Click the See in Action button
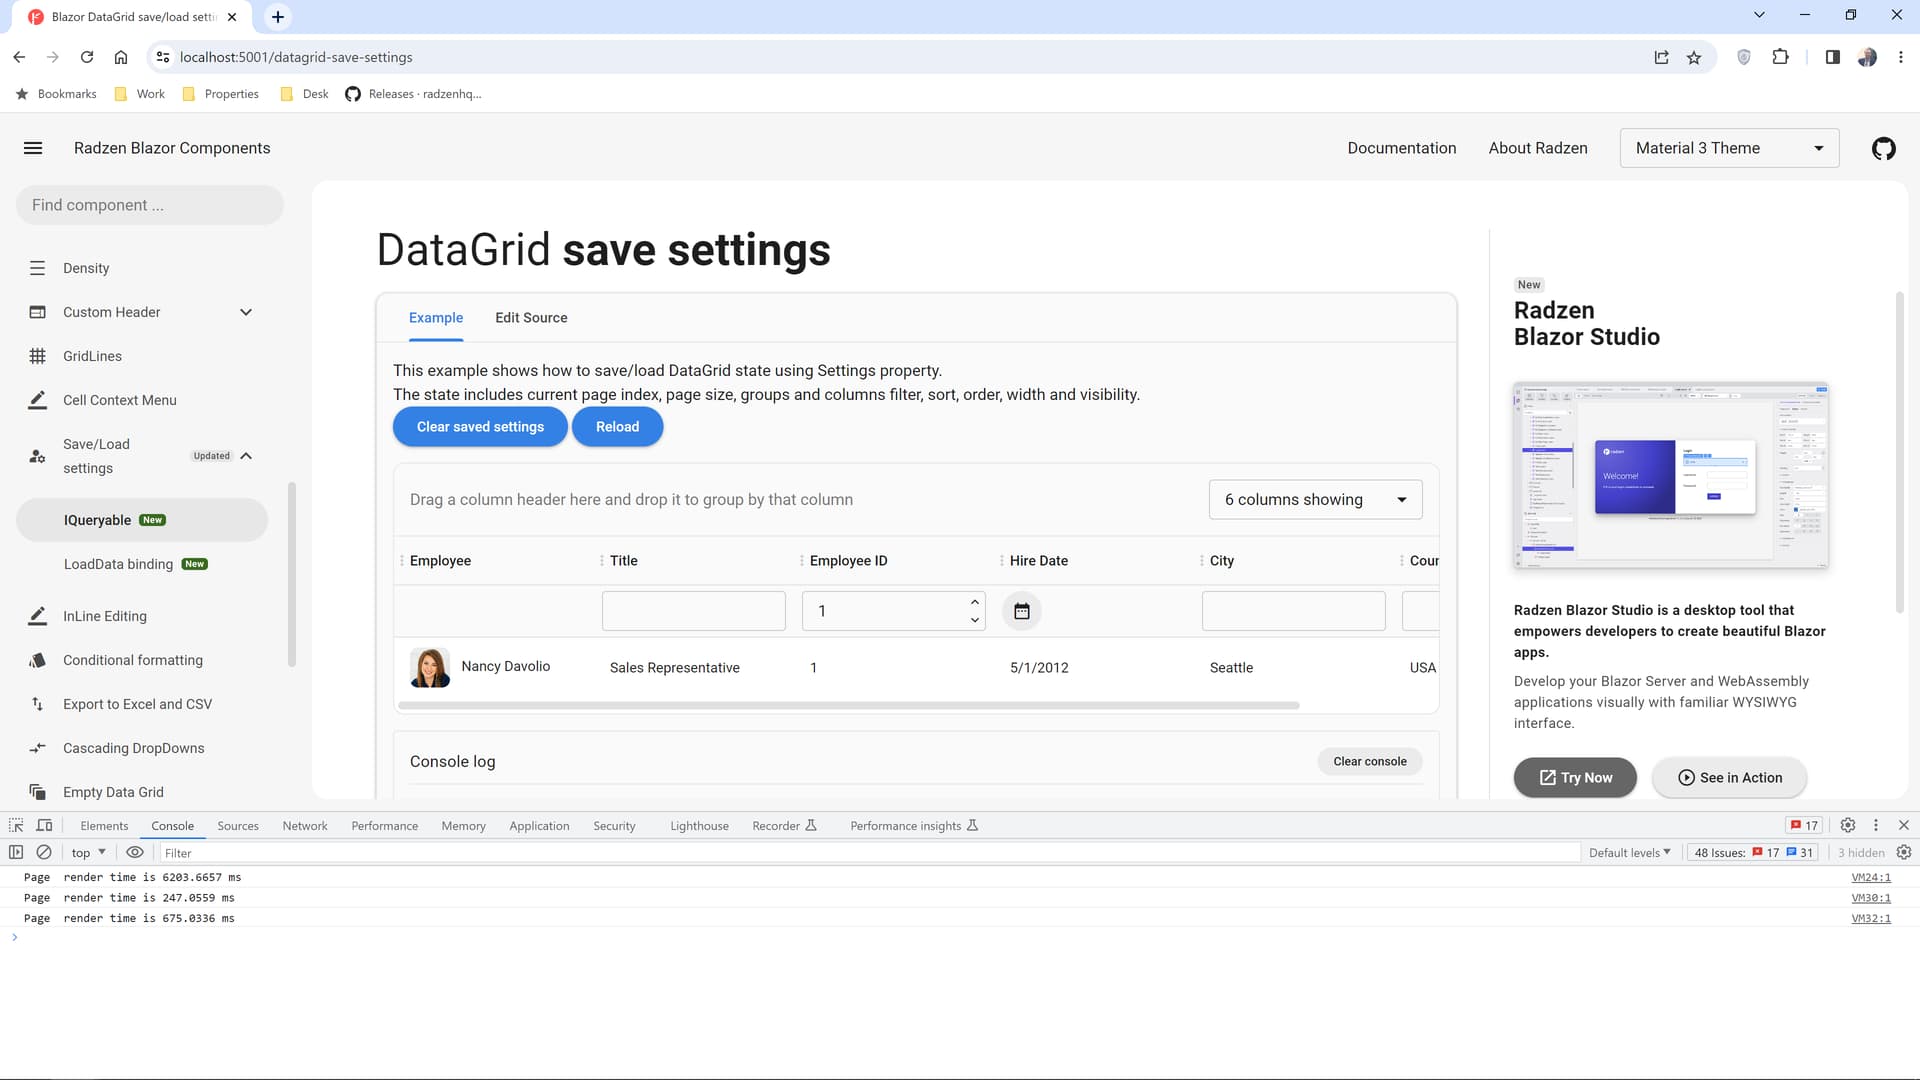The height and width of the screenshot is (1080, 1920). (1729, 778)
